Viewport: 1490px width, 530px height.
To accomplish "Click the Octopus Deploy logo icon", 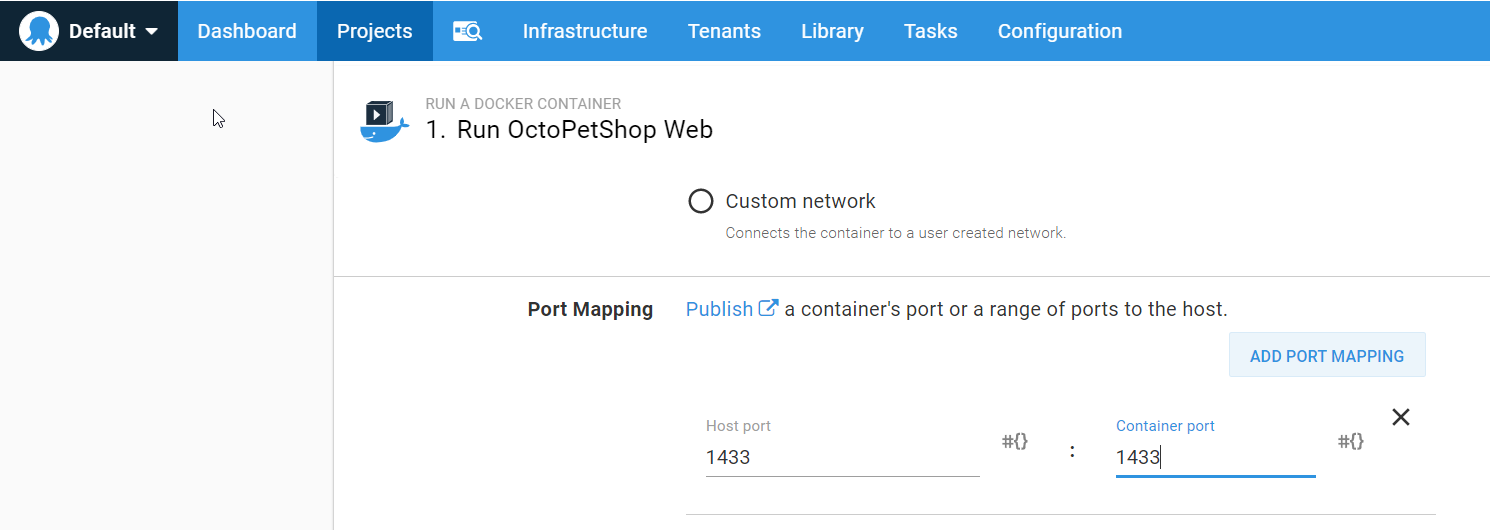I will (x=39, y=31).
